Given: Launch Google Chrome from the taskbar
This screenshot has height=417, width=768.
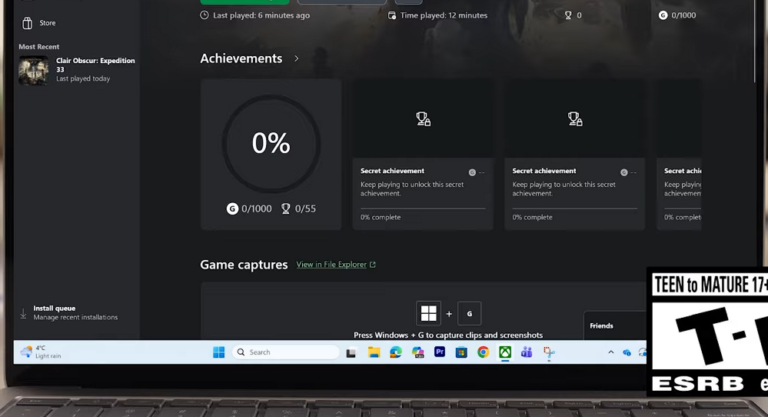Looking at the screenshot, I should point(483,352).
